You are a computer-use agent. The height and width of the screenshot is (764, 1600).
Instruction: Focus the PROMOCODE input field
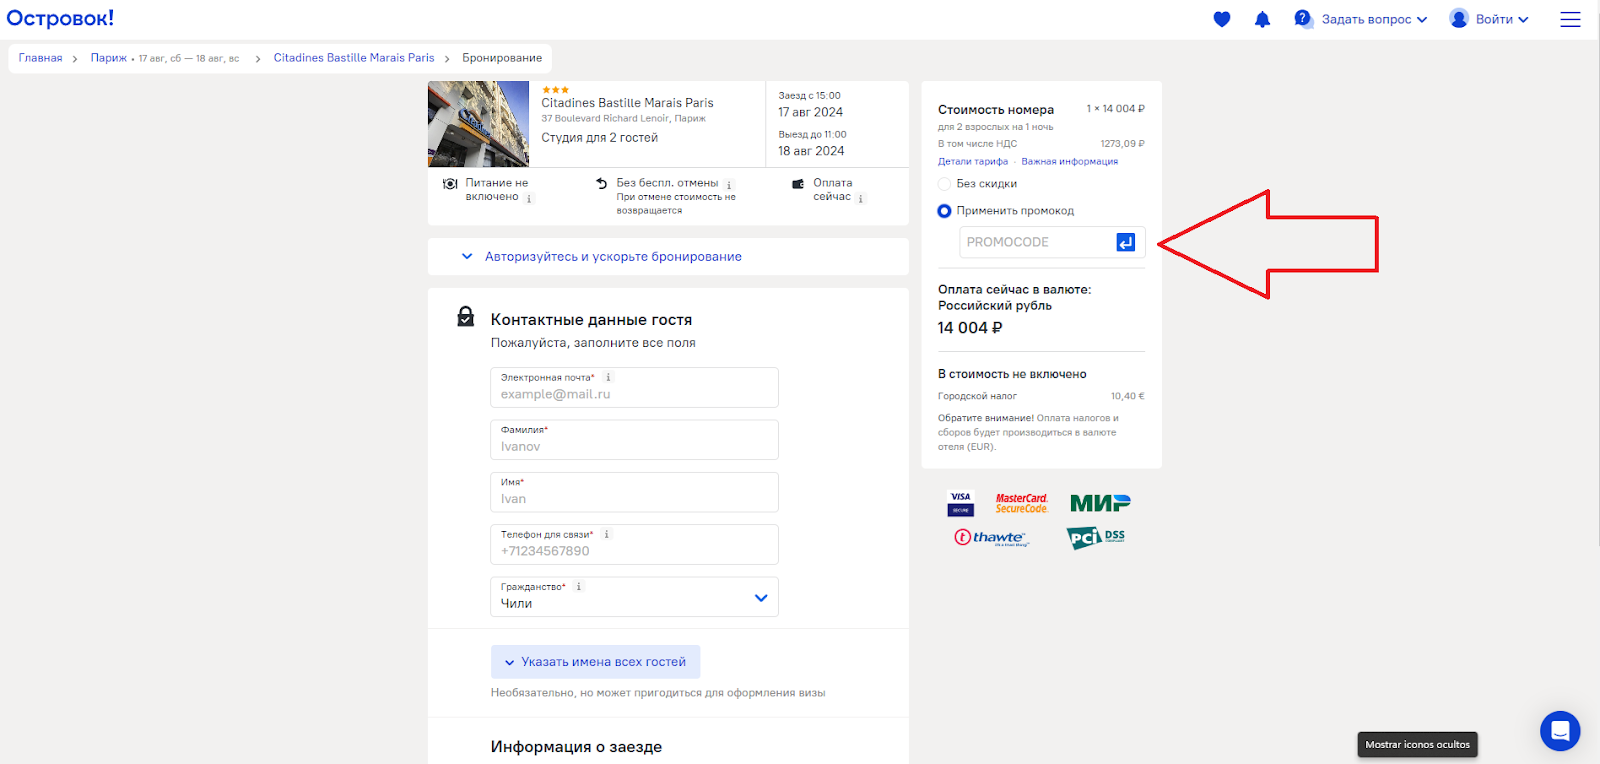(x=1037, y=242)
